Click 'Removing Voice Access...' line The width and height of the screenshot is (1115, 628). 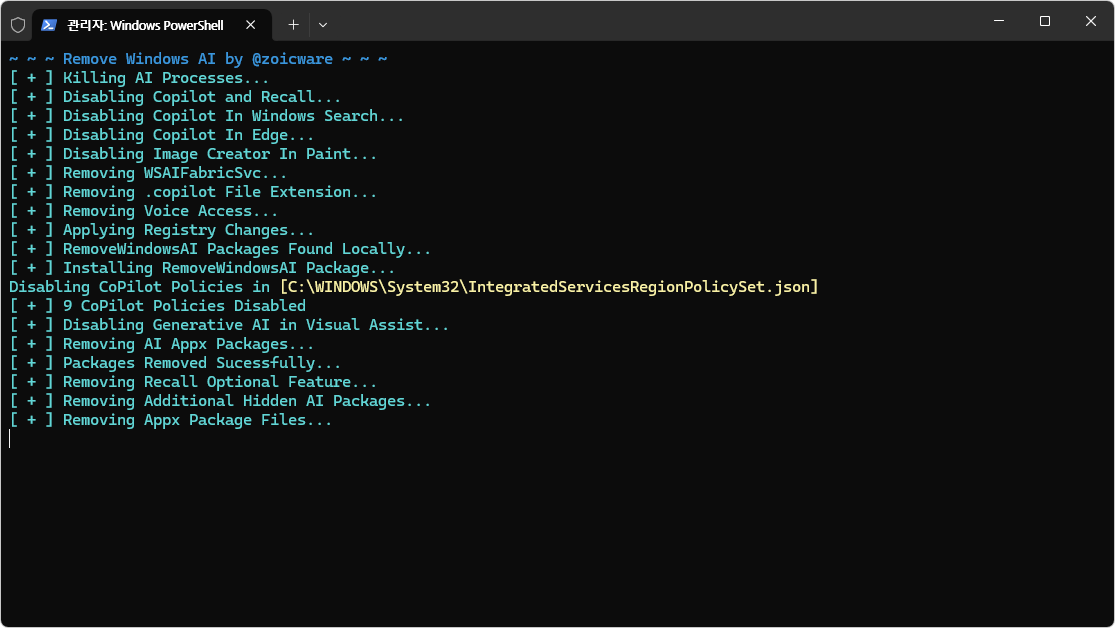click(144, 211)
